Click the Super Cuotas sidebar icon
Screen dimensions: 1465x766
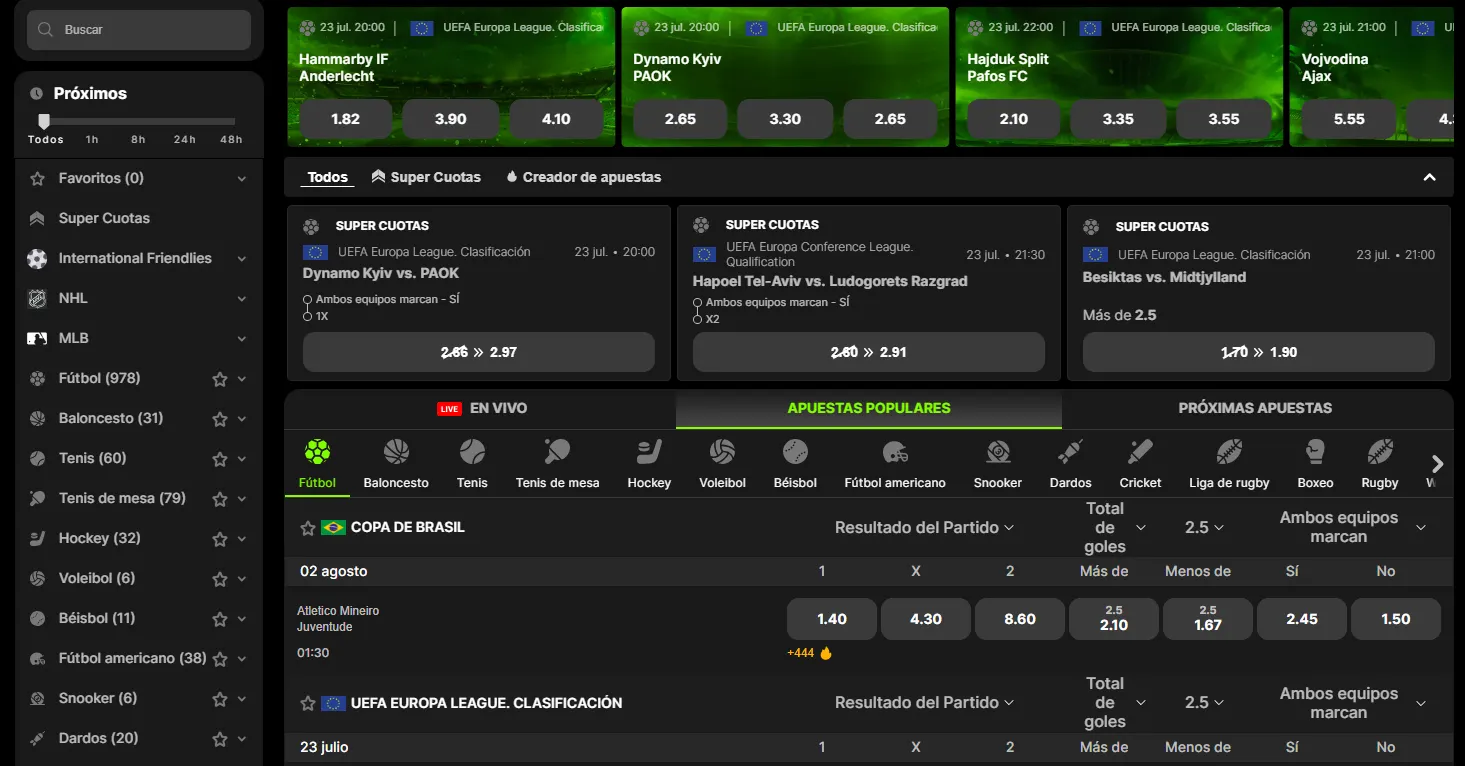pyautogui.click(x=37, y=218)
